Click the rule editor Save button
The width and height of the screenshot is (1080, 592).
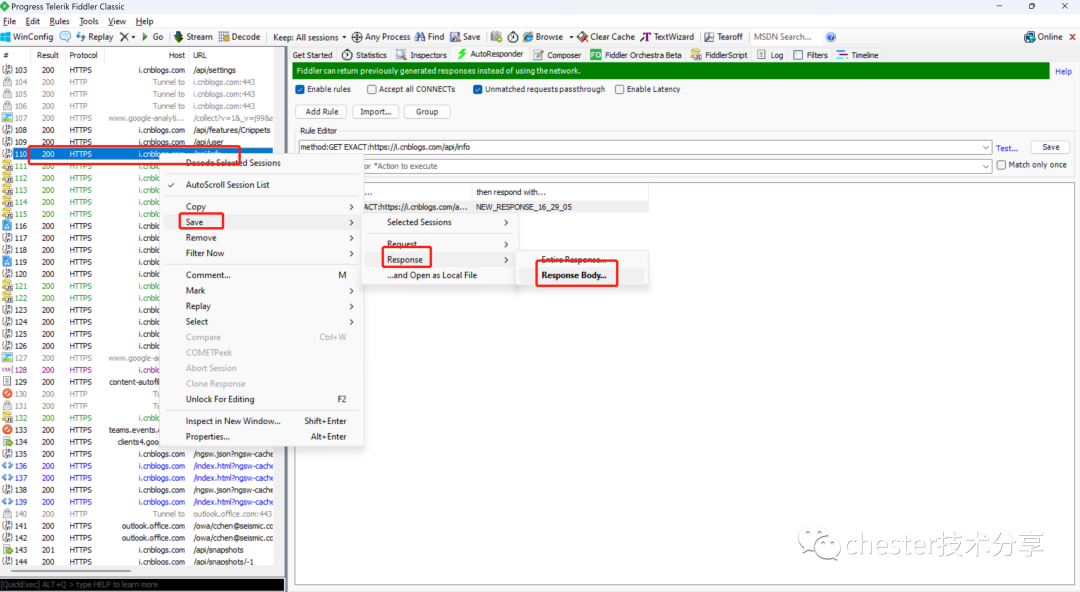(1050, 147)
